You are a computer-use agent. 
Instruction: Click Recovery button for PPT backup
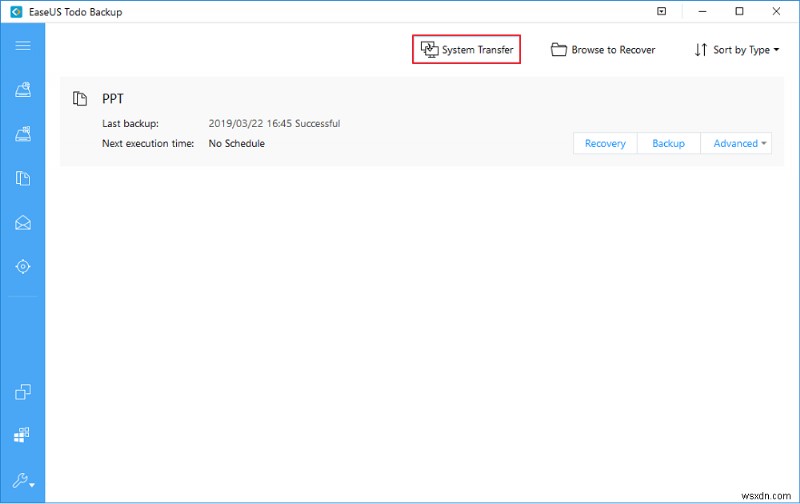point(605,143)
